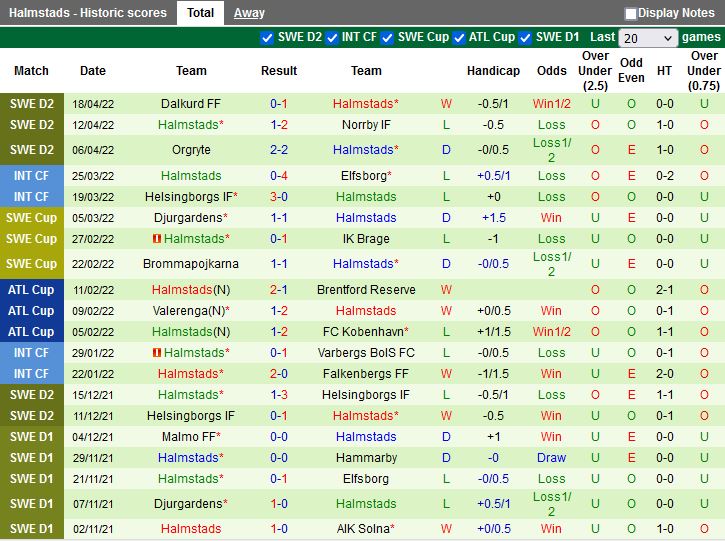Click the Handicap column header
The width and height of the screenshot is (725, 541).
pos(493,71)
